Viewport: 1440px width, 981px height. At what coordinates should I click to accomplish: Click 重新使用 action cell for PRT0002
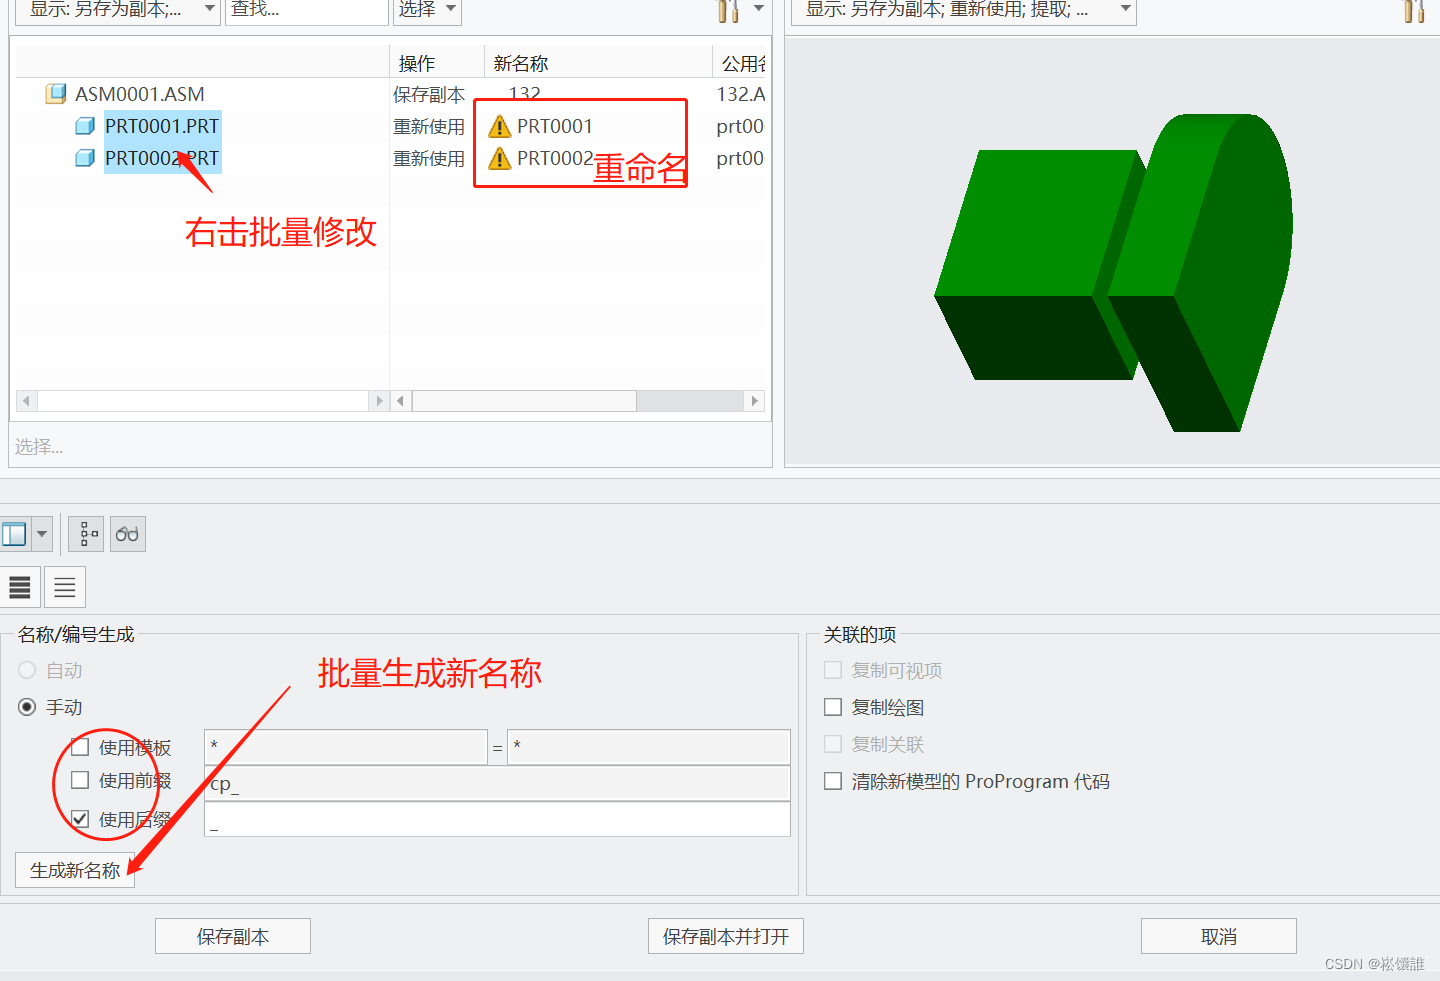(x=429, y=158)
